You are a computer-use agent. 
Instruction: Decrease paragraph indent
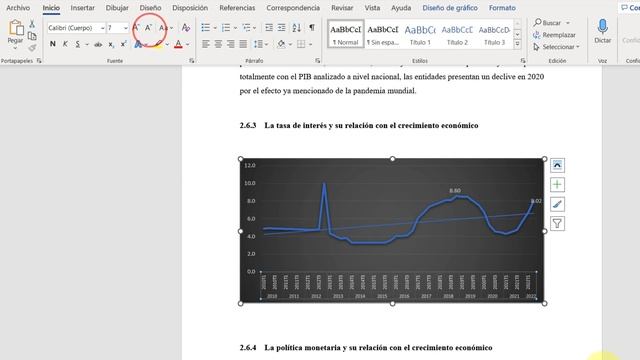tap(269, 28)
